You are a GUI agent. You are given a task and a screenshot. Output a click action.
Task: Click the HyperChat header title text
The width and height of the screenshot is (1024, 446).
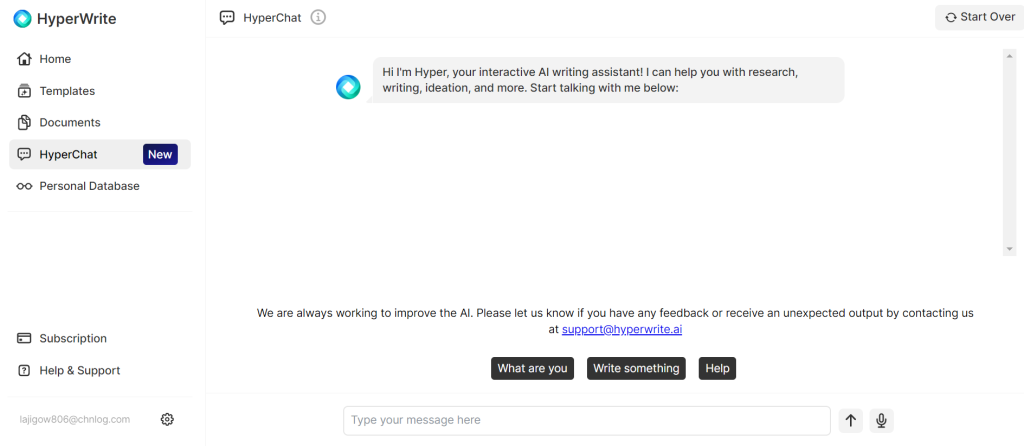tap(272, 18)
